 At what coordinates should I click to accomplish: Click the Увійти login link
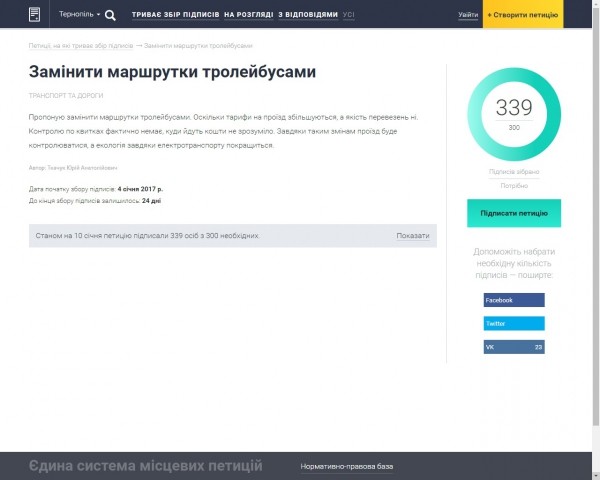pos(468,15)
